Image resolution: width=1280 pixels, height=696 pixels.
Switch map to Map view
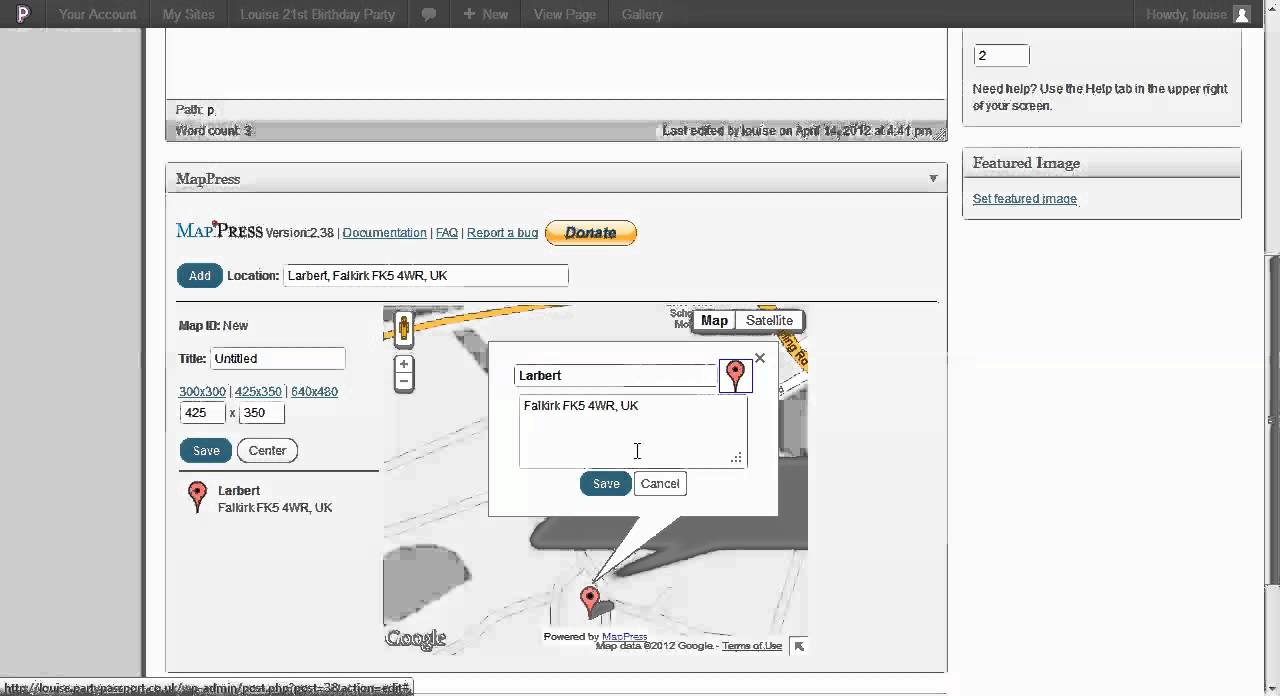714,321
